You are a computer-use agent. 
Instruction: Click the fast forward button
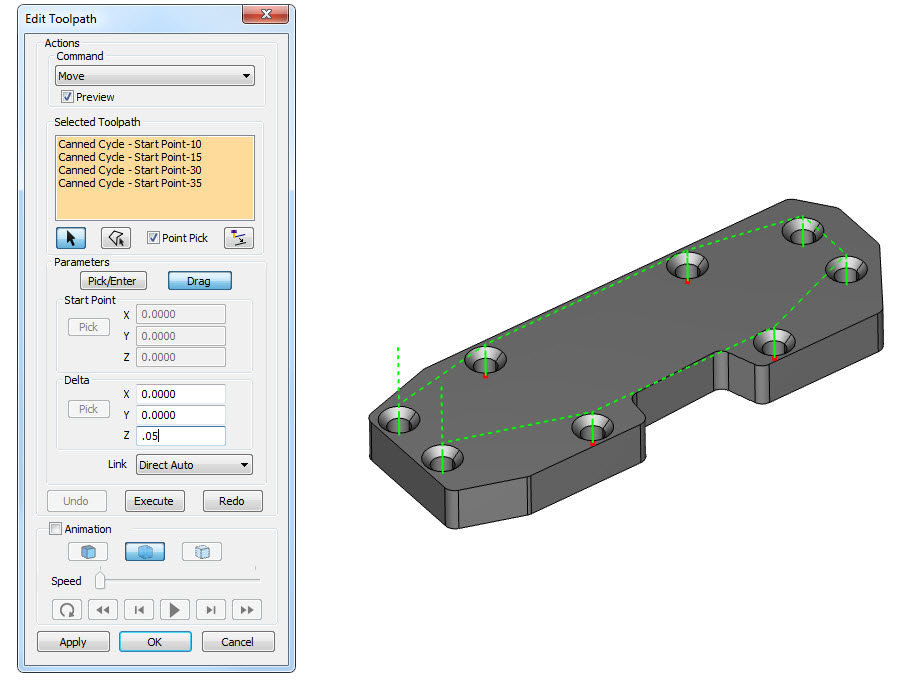247,610
